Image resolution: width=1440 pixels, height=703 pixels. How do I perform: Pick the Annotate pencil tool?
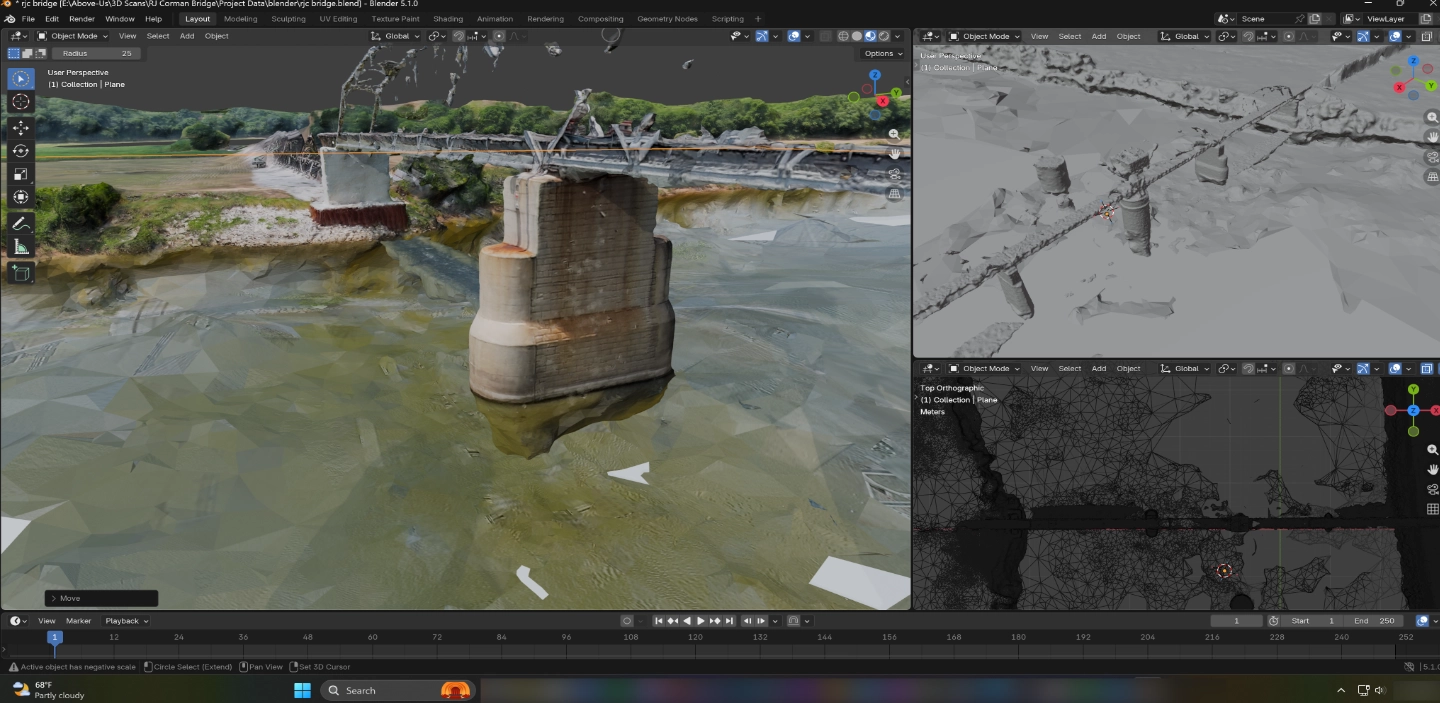(x=20, y=224)
